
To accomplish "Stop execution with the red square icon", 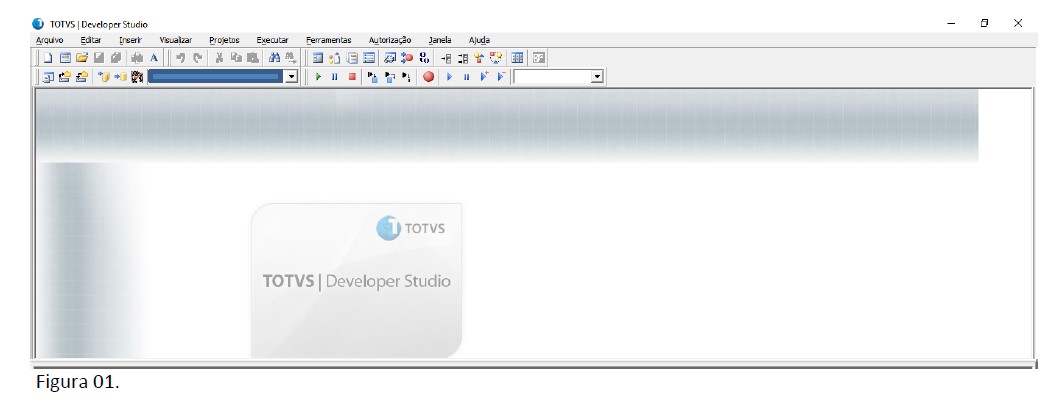I will 353,77.
